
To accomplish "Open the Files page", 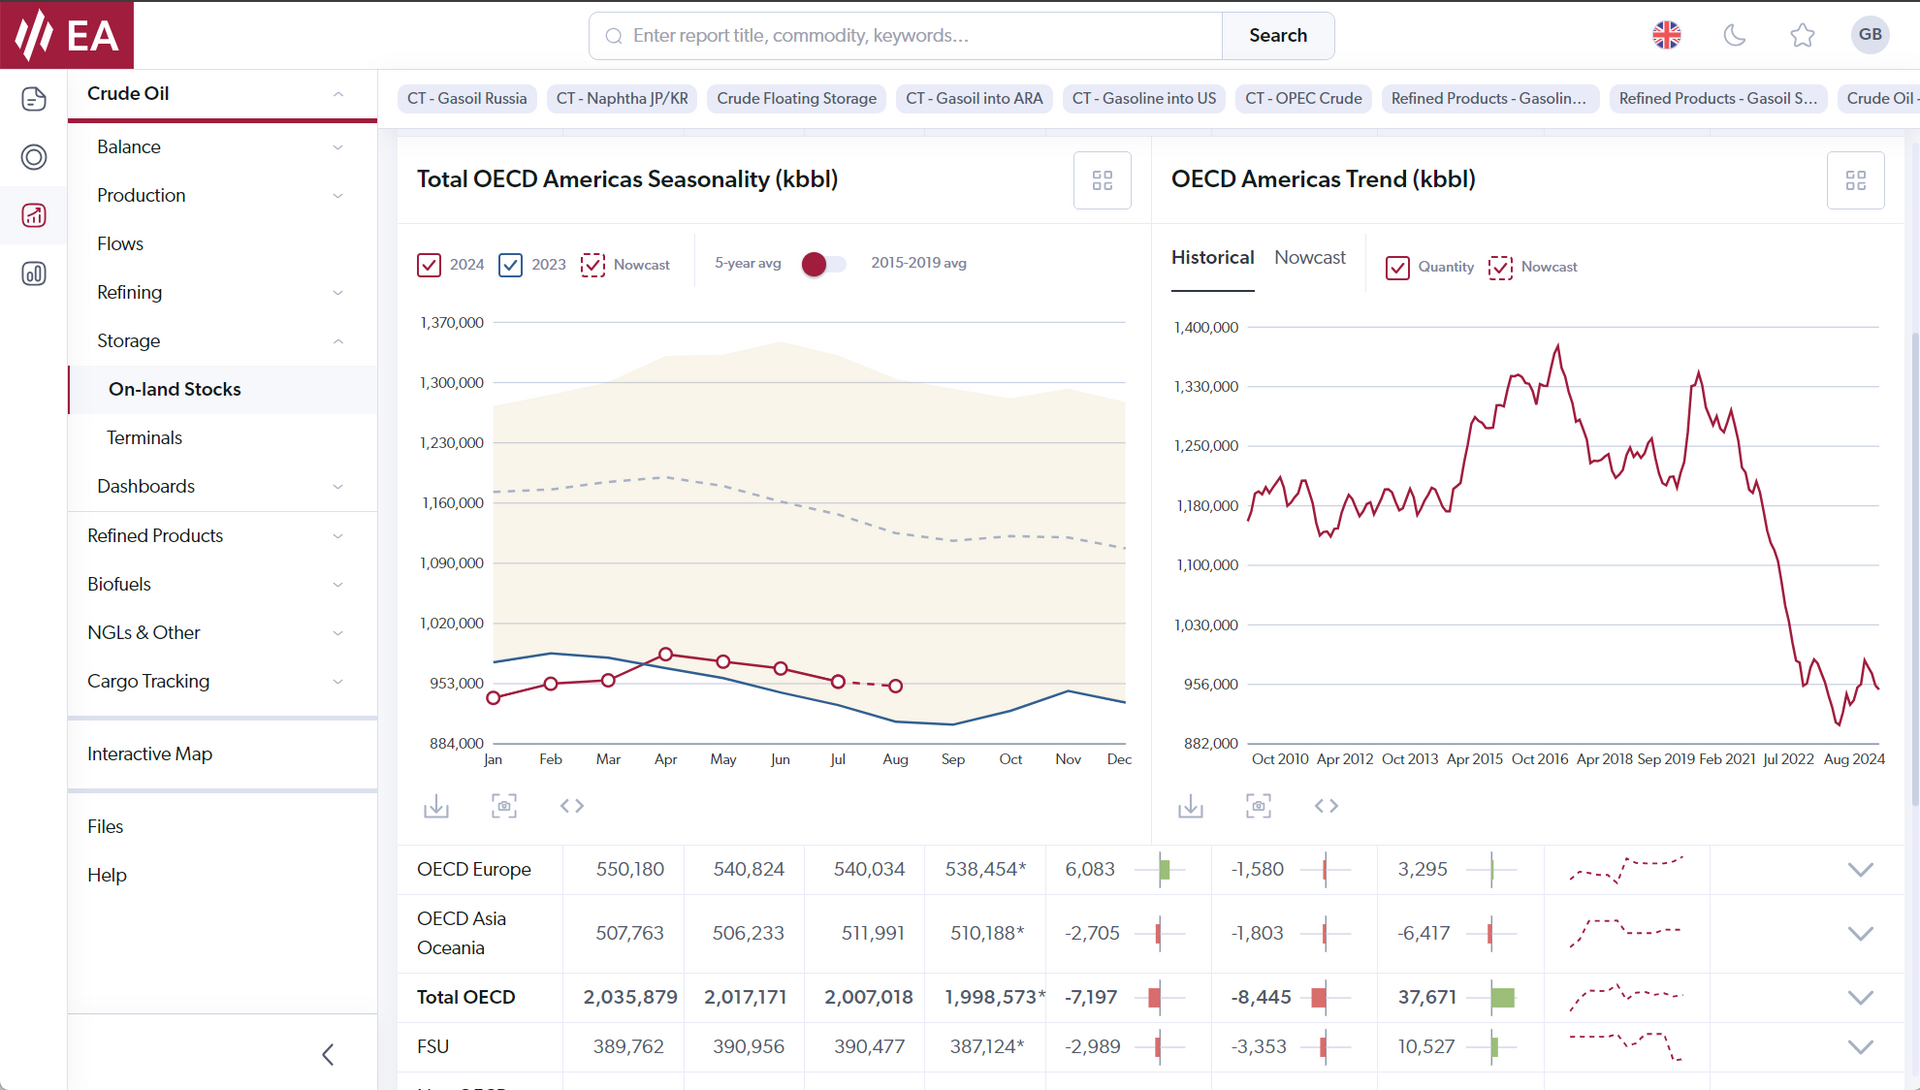I will (105, 827).
